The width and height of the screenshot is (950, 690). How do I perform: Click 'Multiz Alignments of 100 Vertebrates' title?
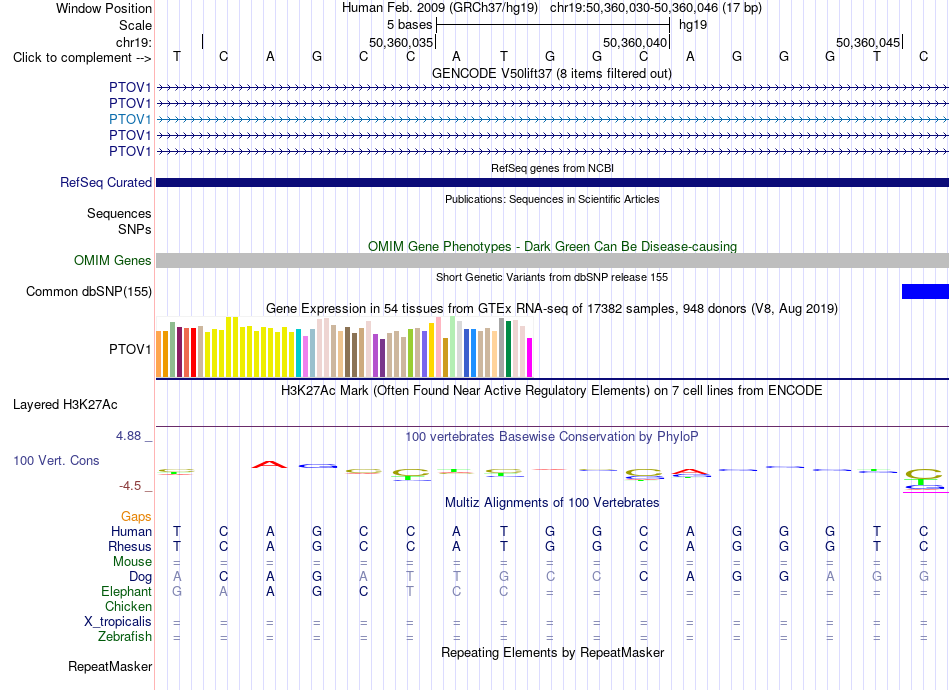pyautogui.click(x=552, y=502)
